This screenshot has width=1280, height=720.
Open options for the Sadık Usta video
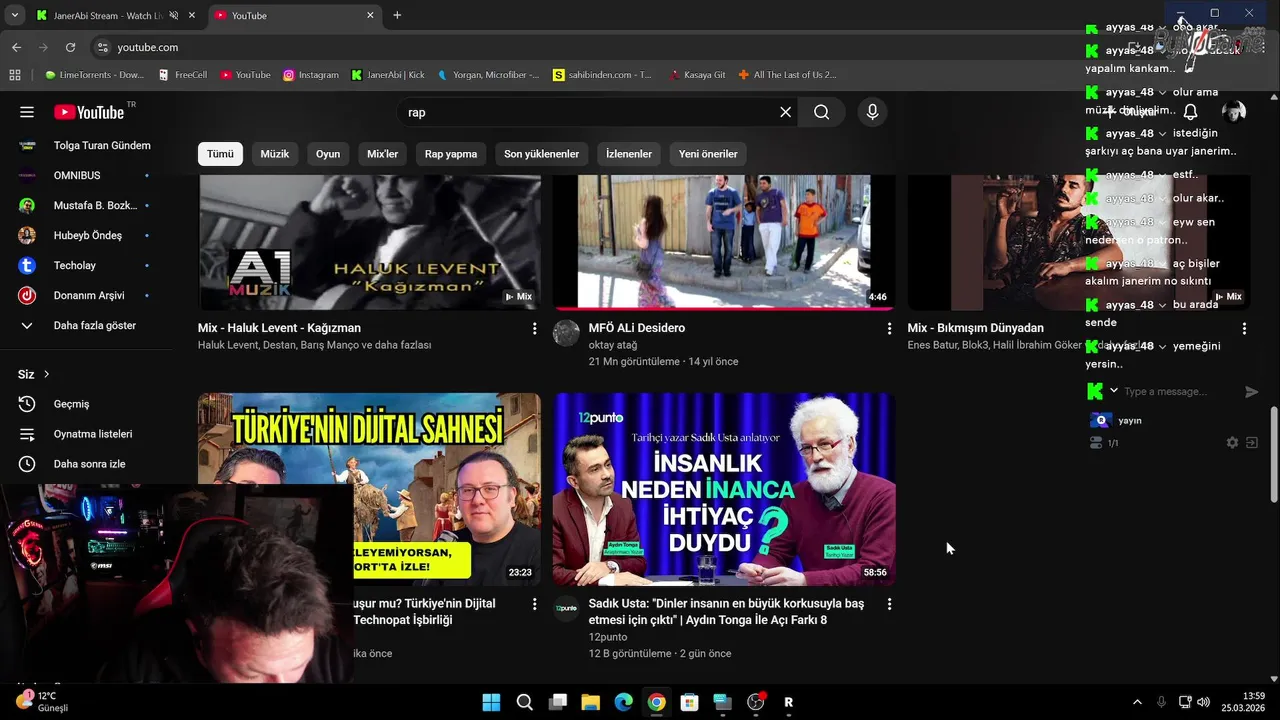coord(889,604)
